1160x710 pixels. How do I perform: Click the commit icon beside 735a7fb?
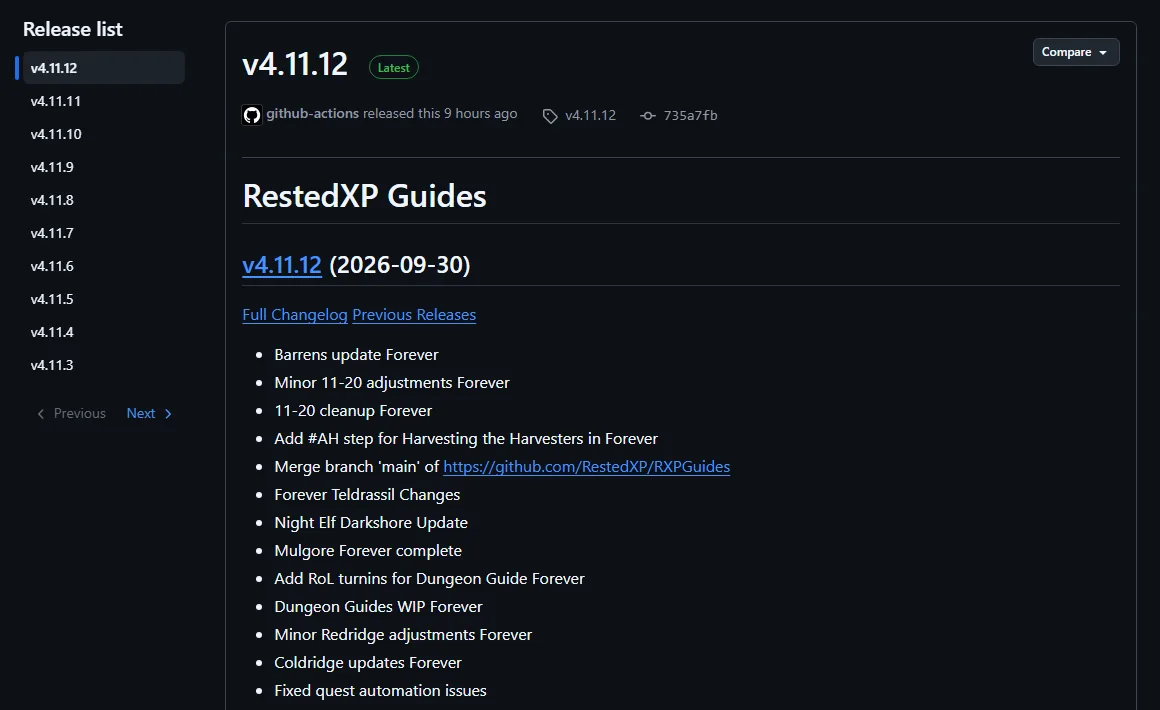(647, 115)
